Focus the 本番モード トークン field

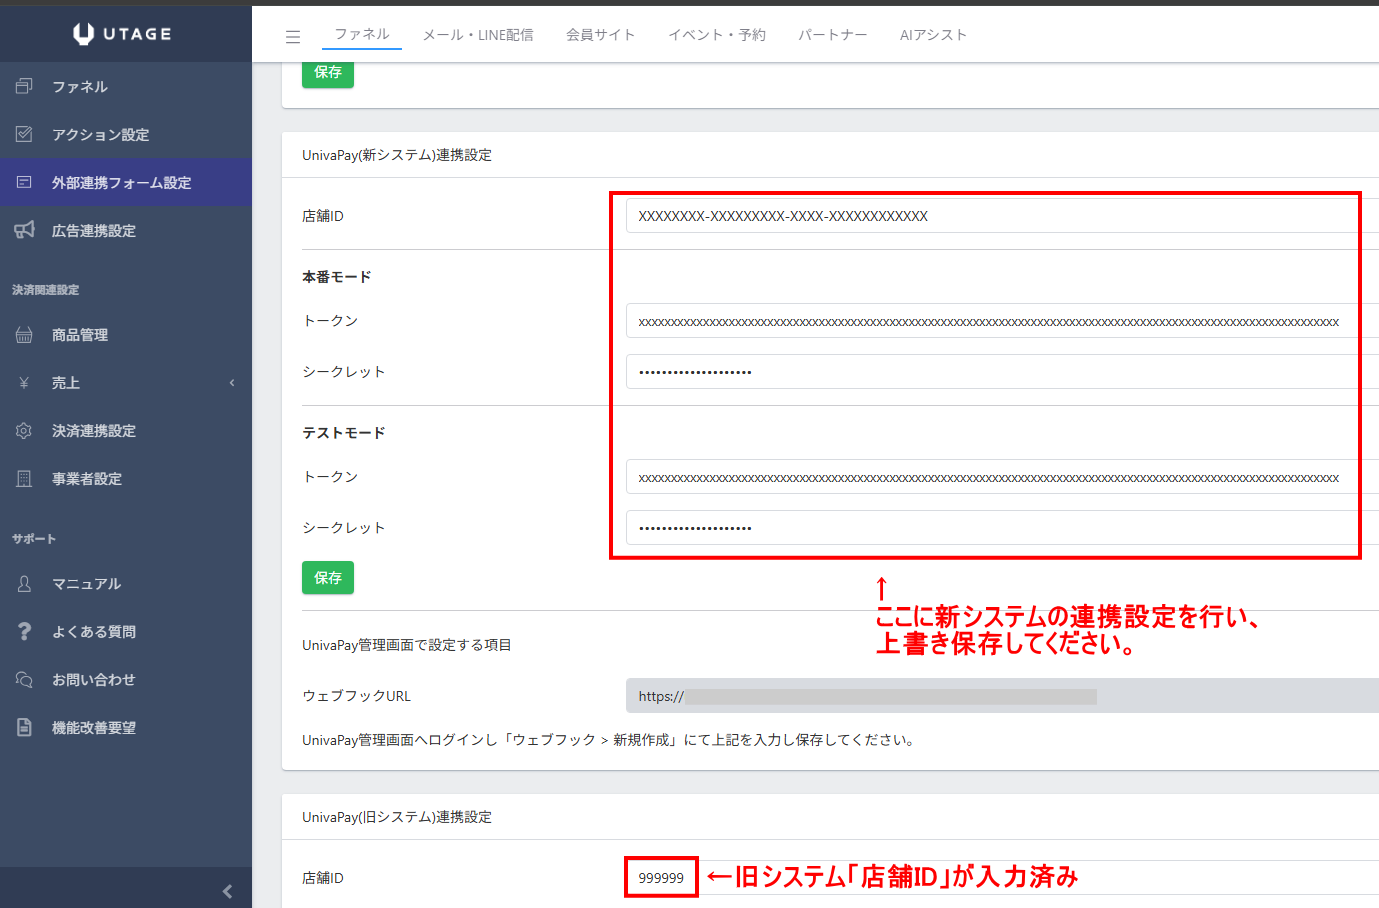(x=990, y=321)
